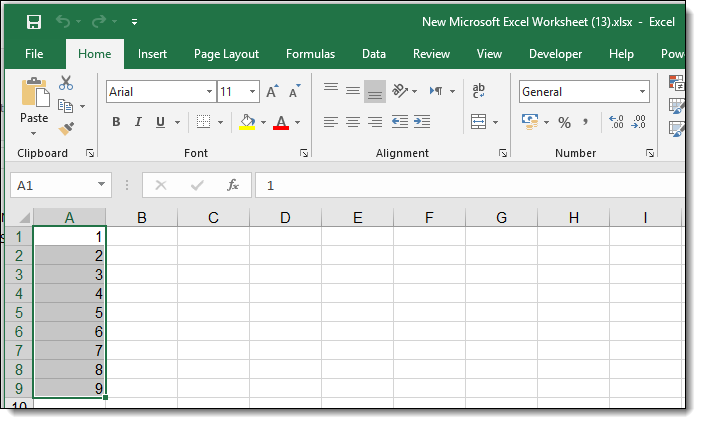
Task: Toggle Italic formatting
Action: click(x=138, y=122)
